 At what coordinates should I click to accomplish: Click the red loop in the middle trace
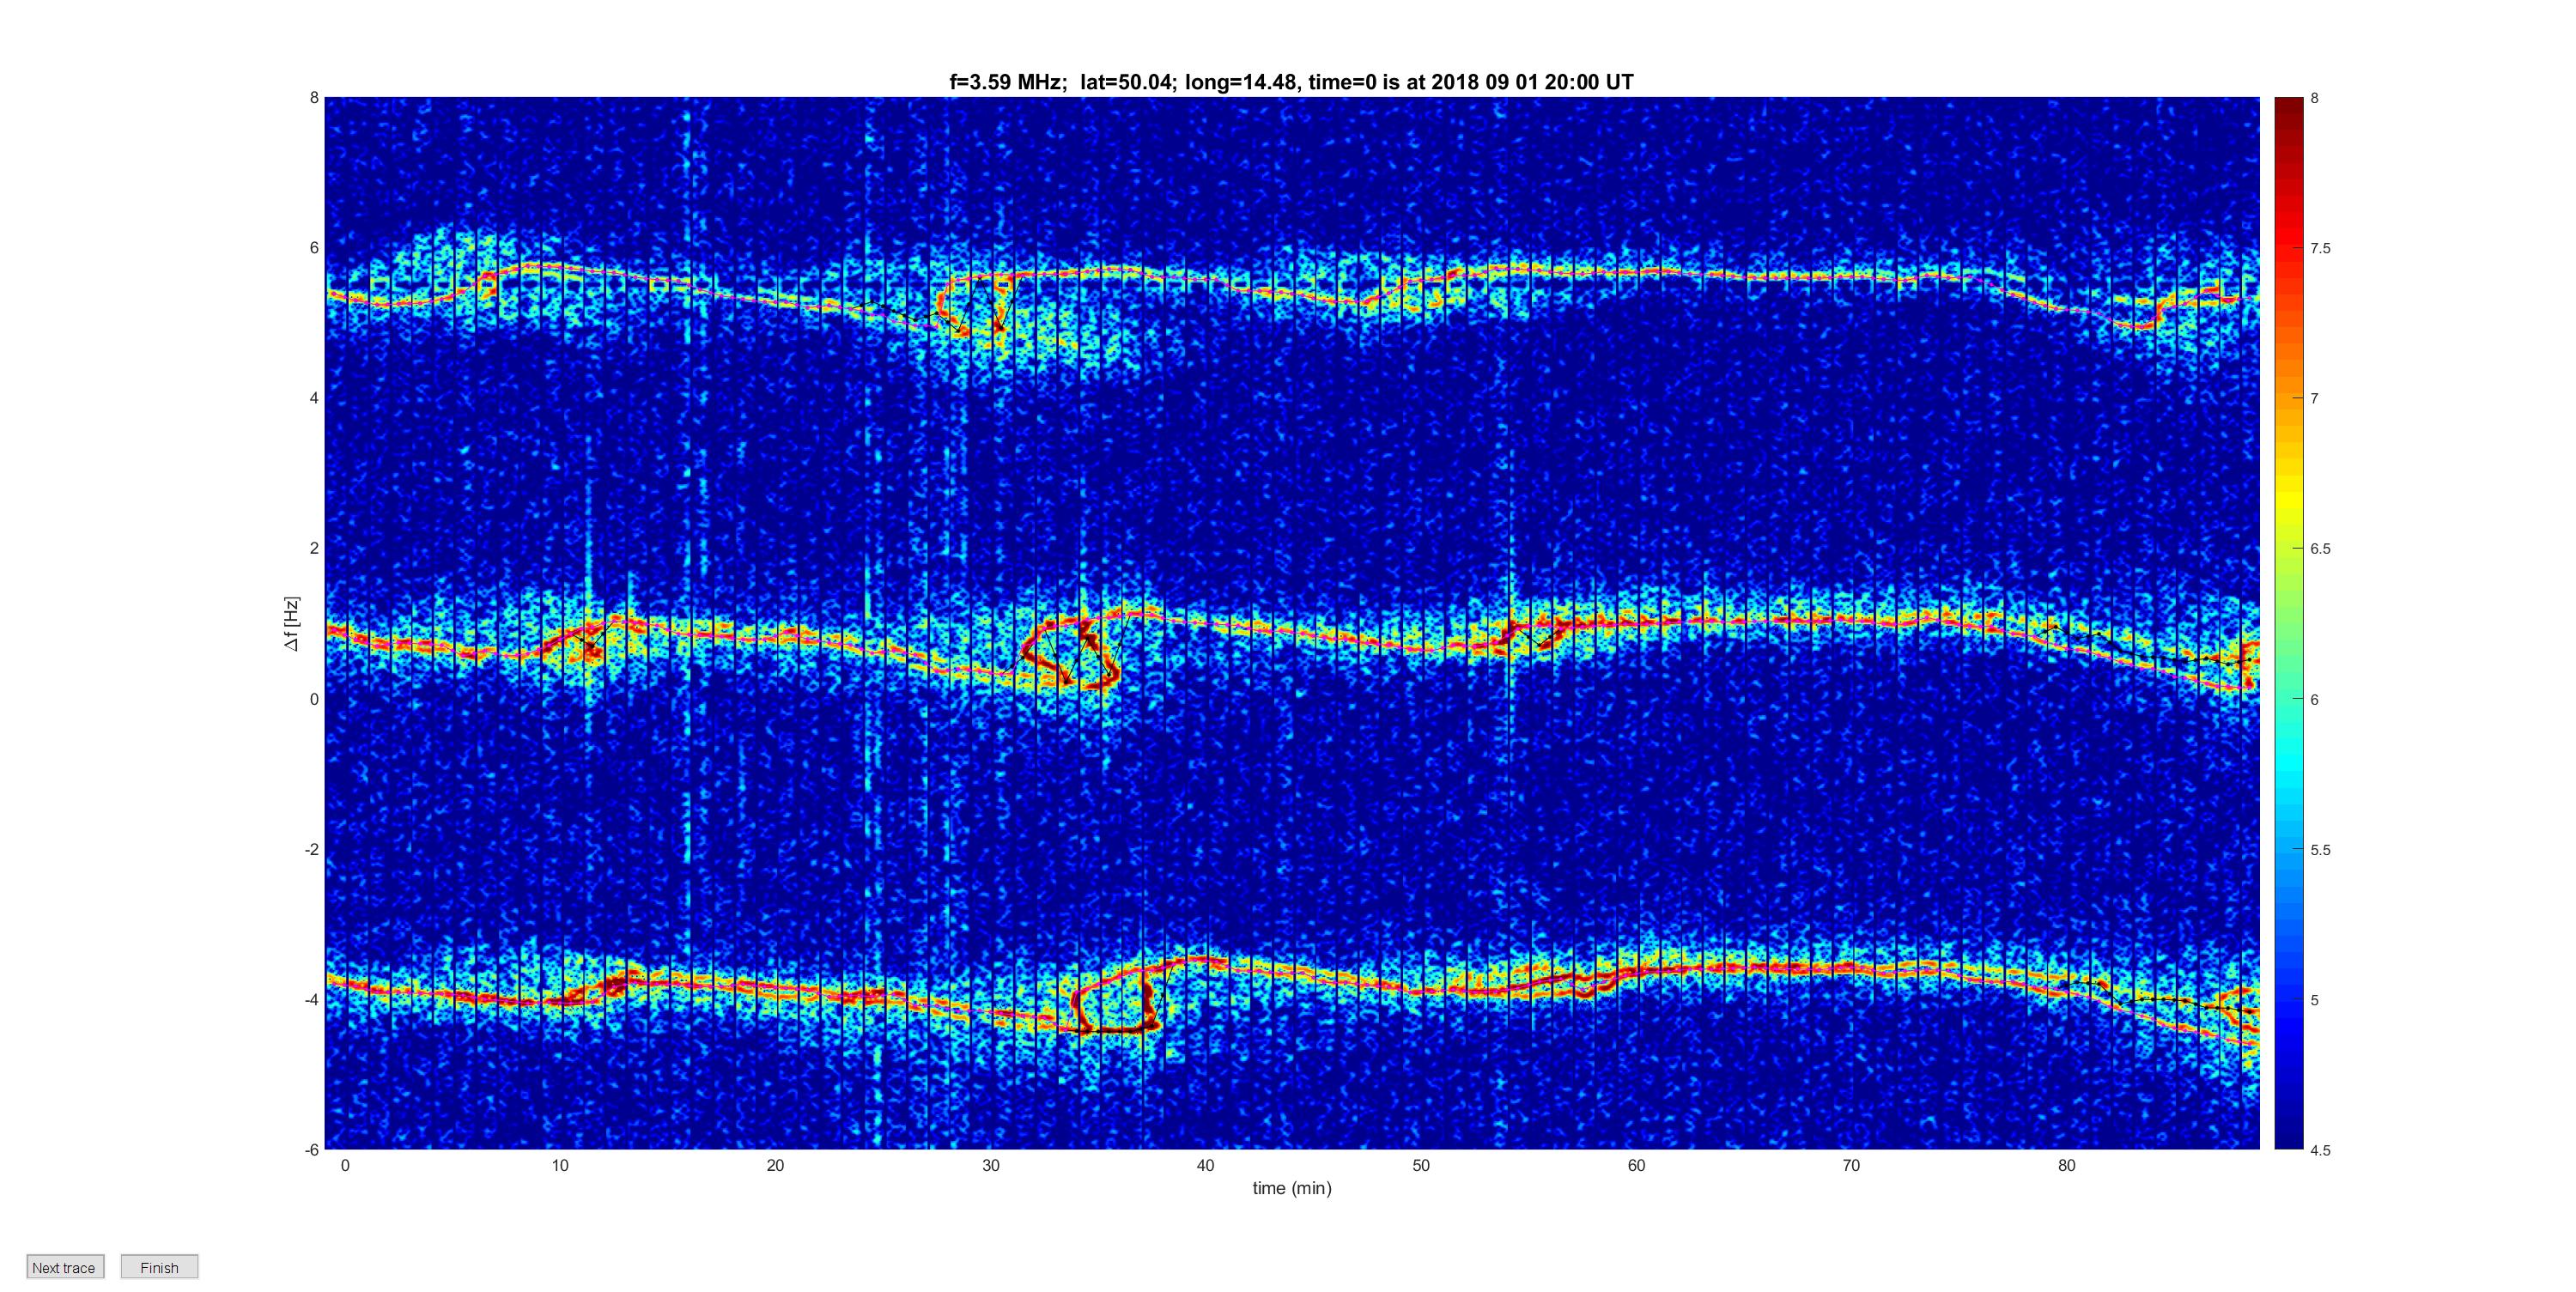[1070, 652]
